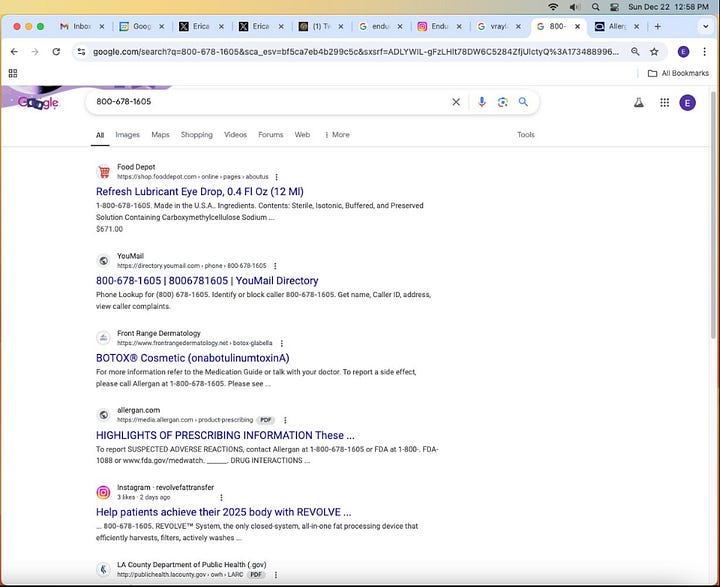Open Help patients achieve 2025 body result

(x=224, y=512)
